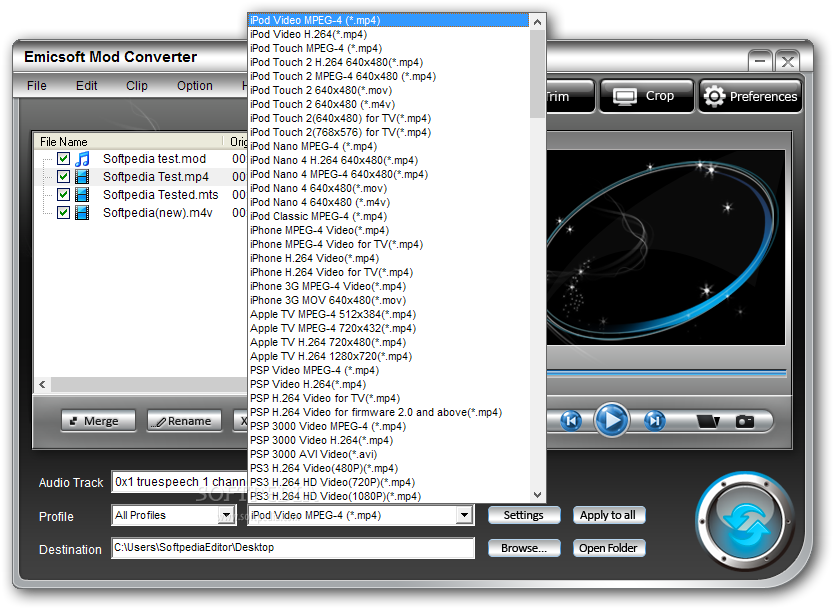Choose PSP Video MPEG-4 (*.mp4)
The height and width of the screenshot is (609, 834).
click(389, 370)
